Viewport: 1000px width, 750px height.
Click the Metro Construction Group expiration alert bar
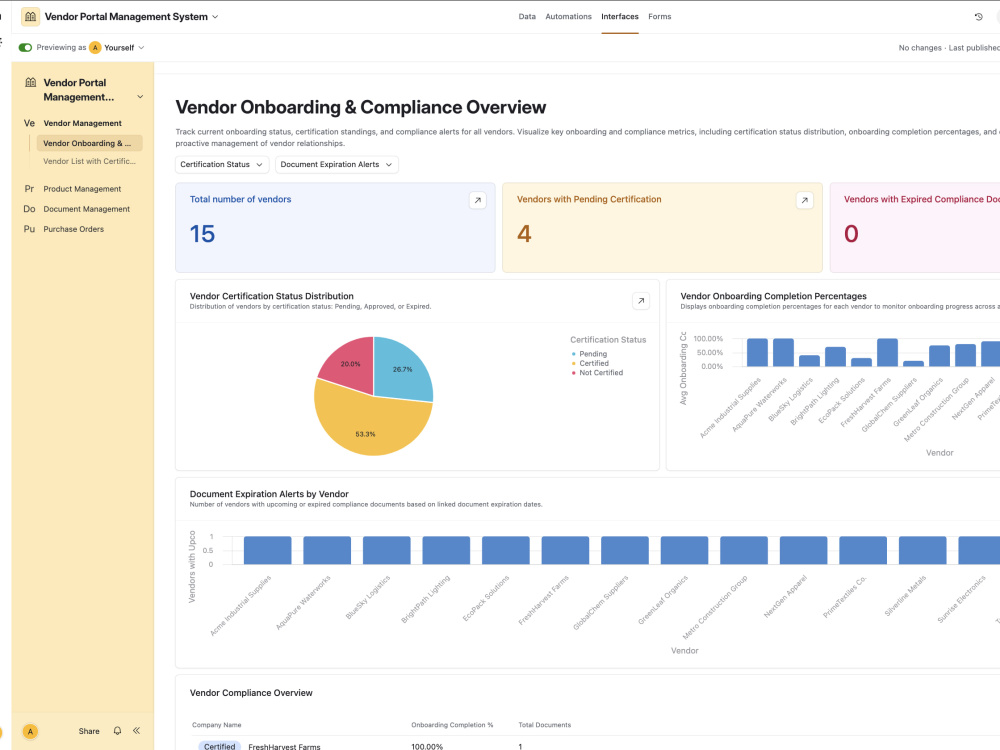[744, 550]
